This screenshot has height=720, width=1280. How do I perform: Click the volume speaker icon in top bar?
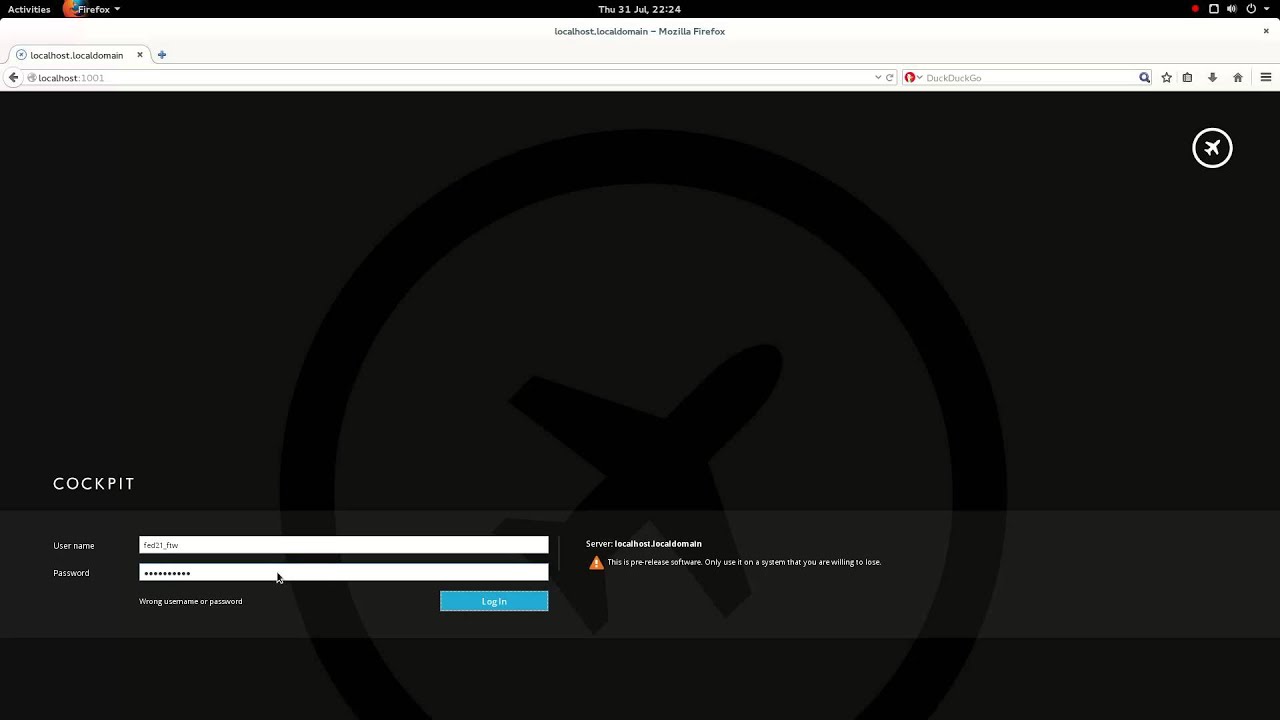click(x=1231, y=9)
